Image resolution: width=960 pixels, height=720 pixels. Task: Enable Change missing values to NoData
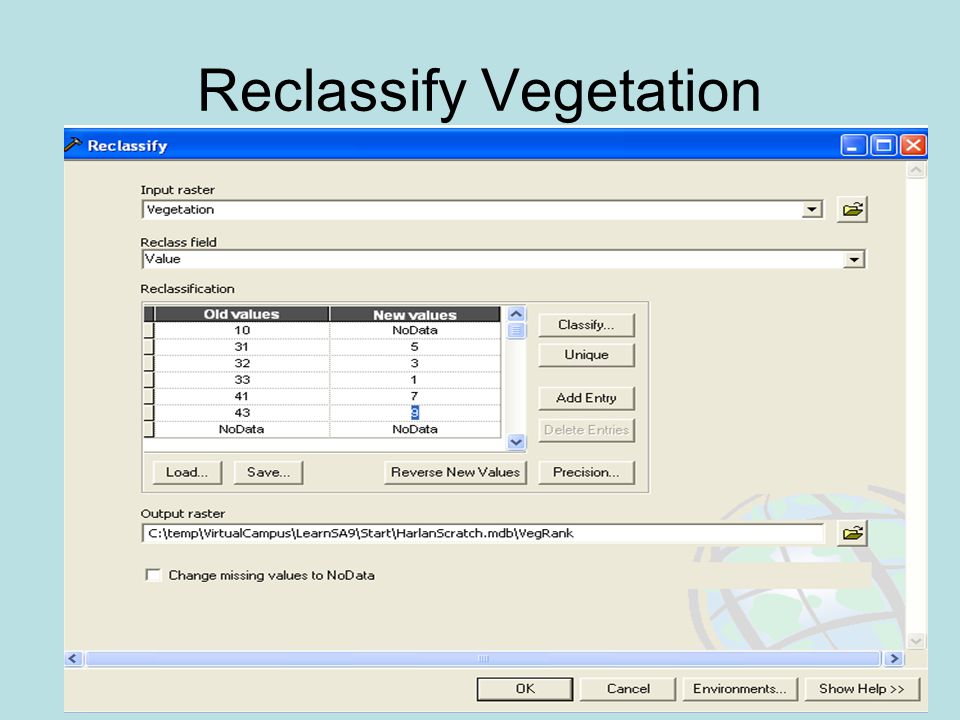click(153, 575)
